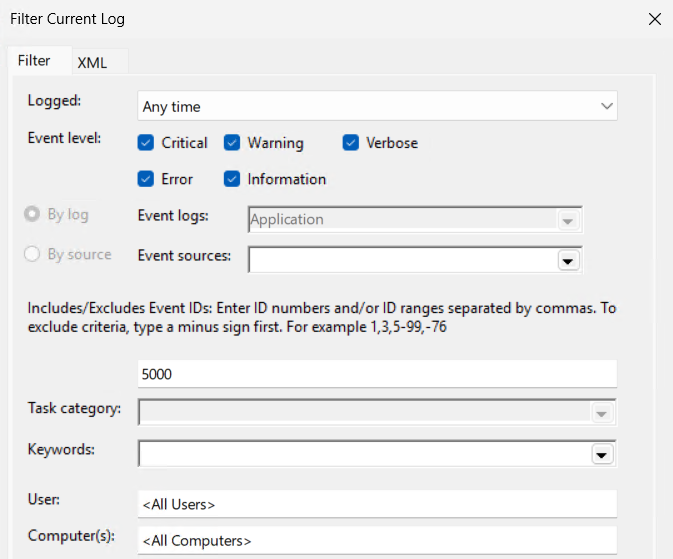
Task: Click the All Computers field
Action: point(377,540)
